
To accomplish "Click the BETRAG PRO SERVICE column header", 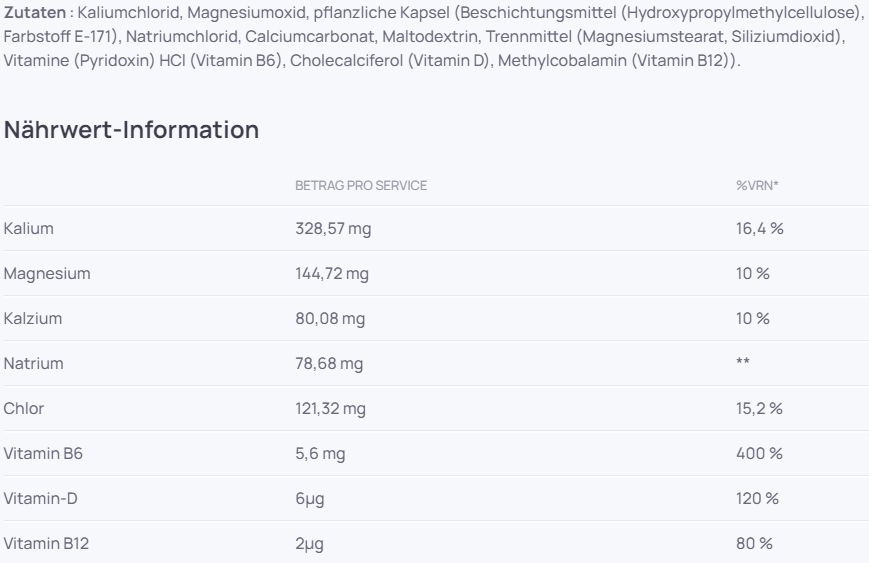I will (x=361, y=186).
